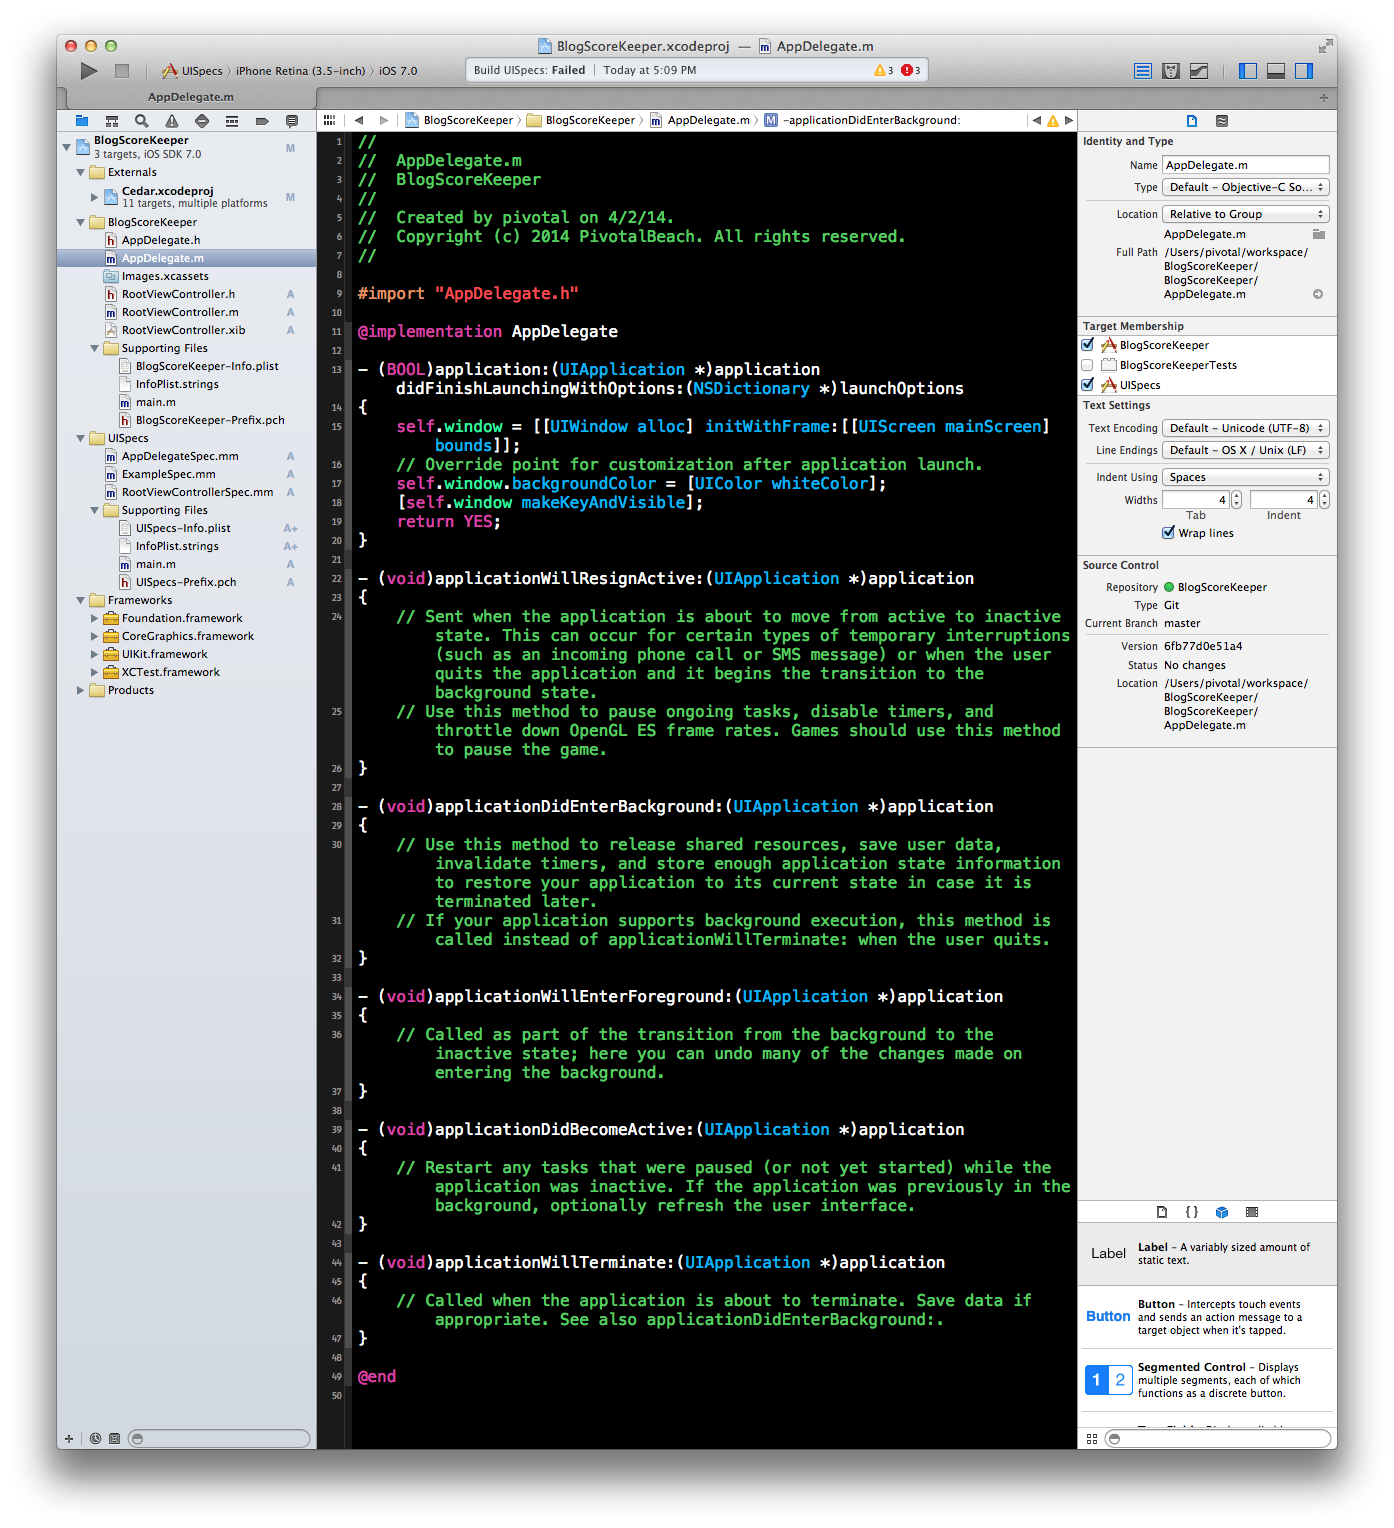Click the Indent width stepper
The width and height of the screenshot is (1394, 1528).
(1325, 499)
